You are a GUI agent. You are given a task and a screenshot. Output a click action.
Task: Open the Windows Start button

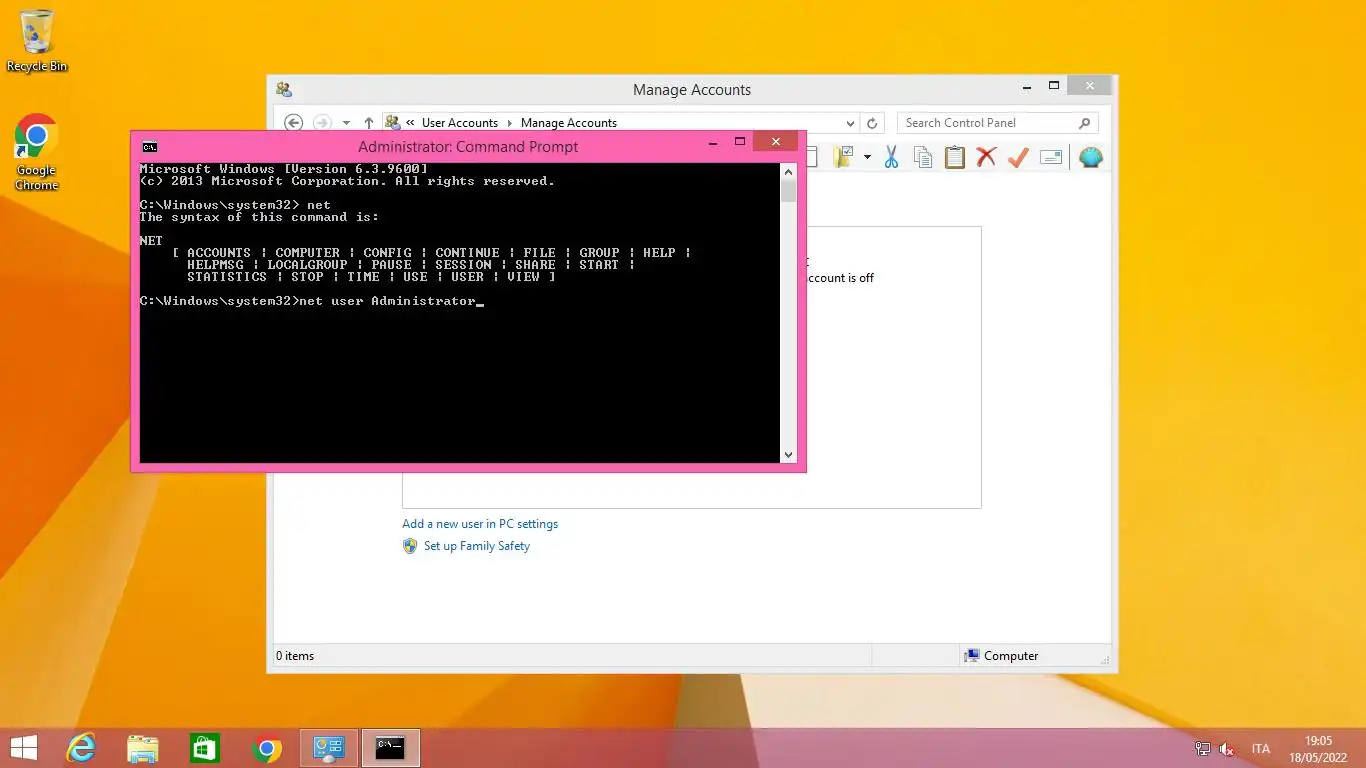[23, 748]
